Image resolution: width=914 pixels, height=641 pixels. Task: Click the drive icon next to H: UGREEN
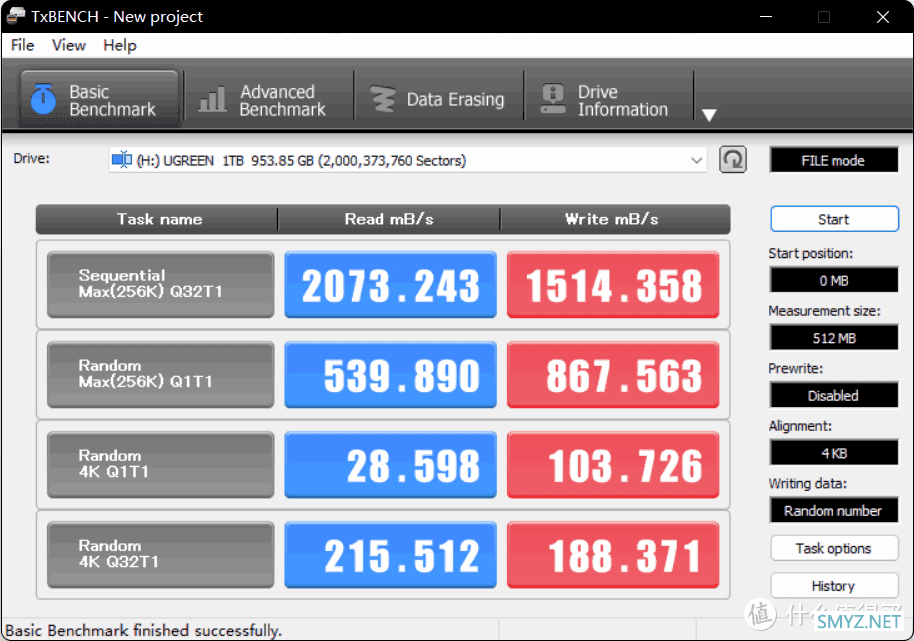122,160
